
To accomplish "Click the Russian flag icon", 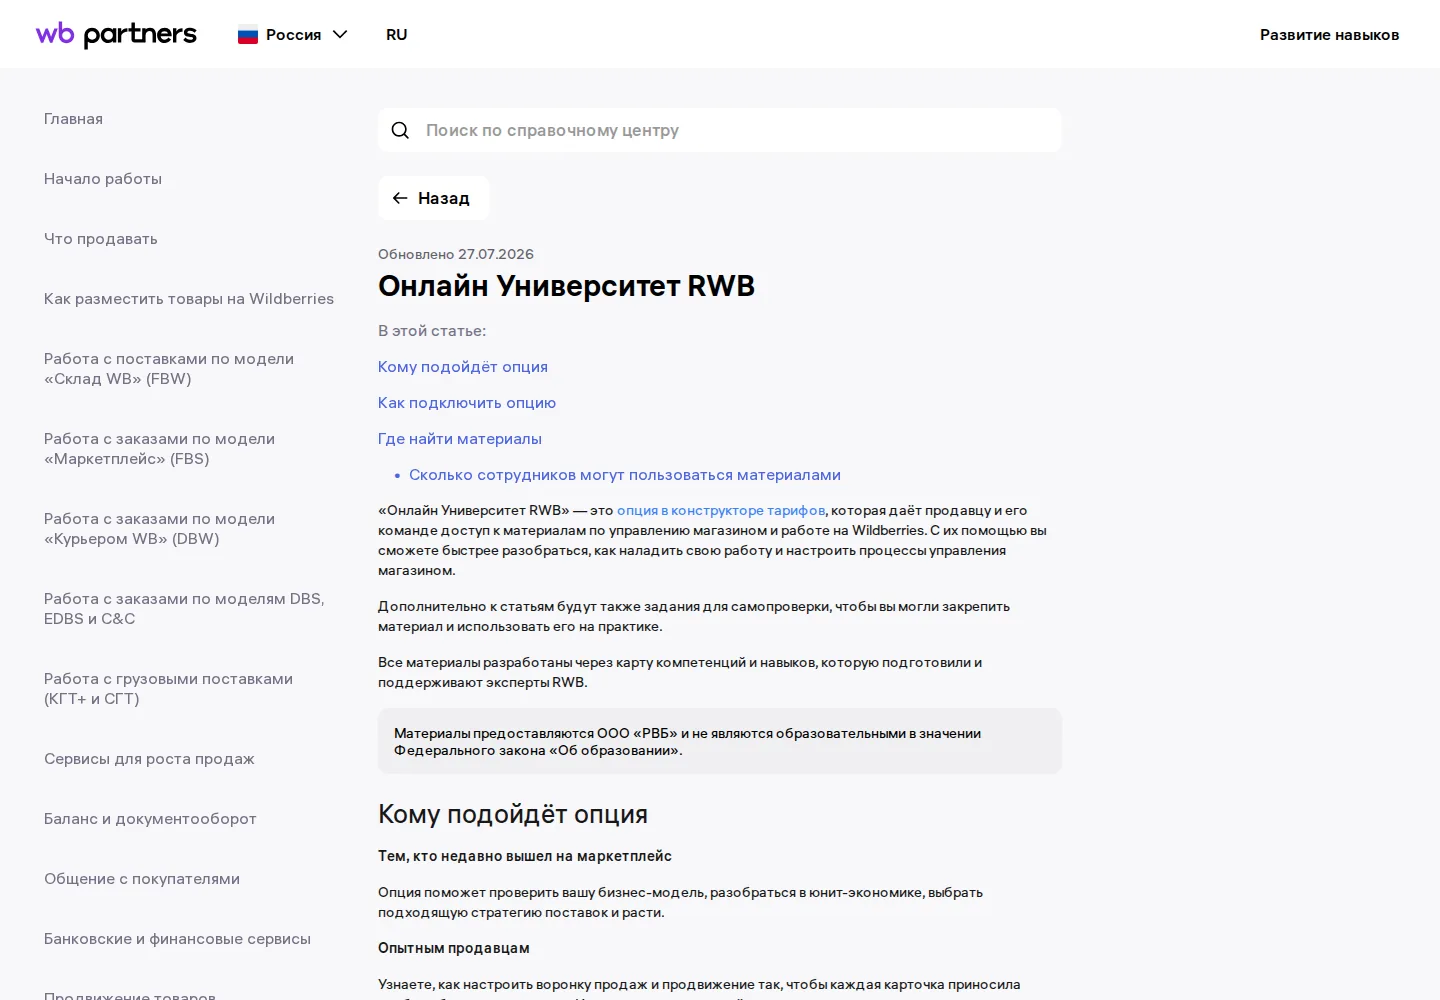I will (248, 35).
